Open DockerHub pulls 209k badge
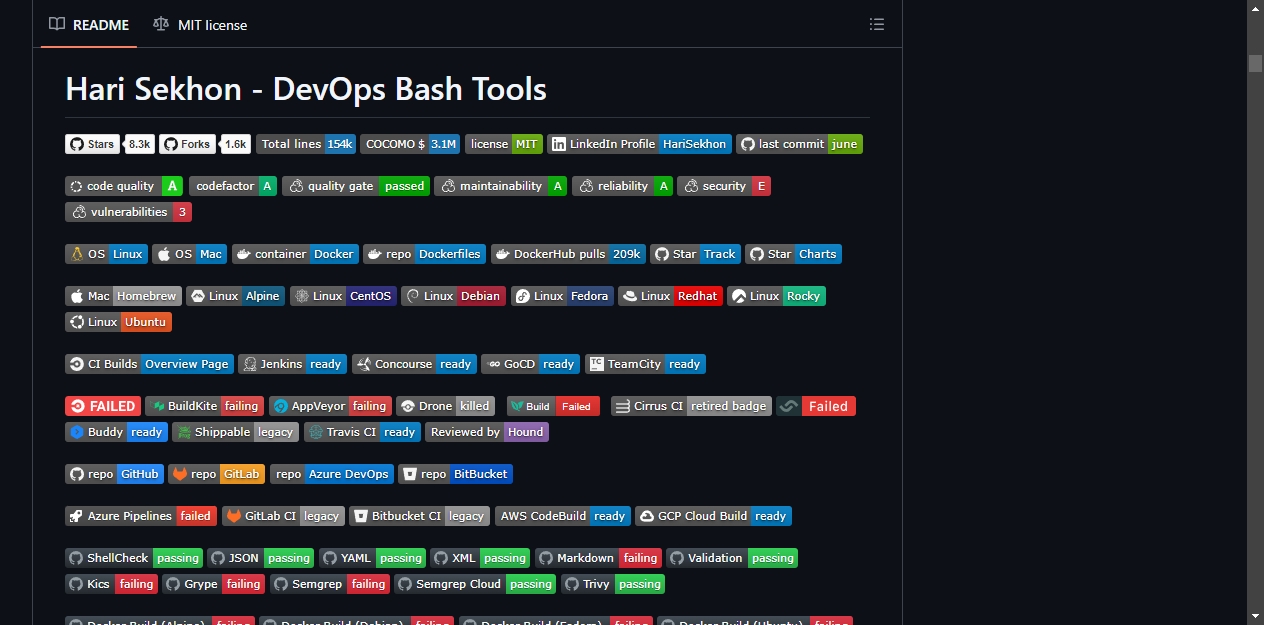 pyautogui.click(x=568, y=254)
